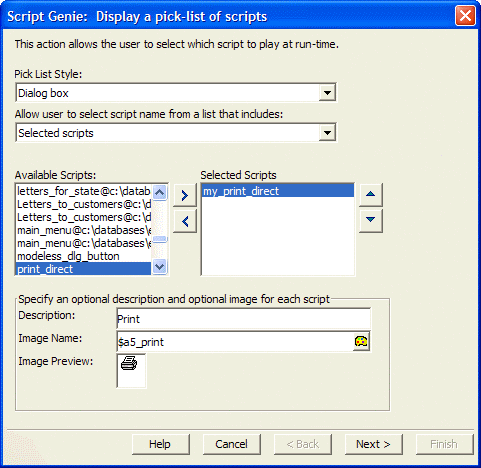The height and width of the screenshot is (468, 481).
Task: Open Pick List Style dropdown arrow
Action: [x=327, y=93]
